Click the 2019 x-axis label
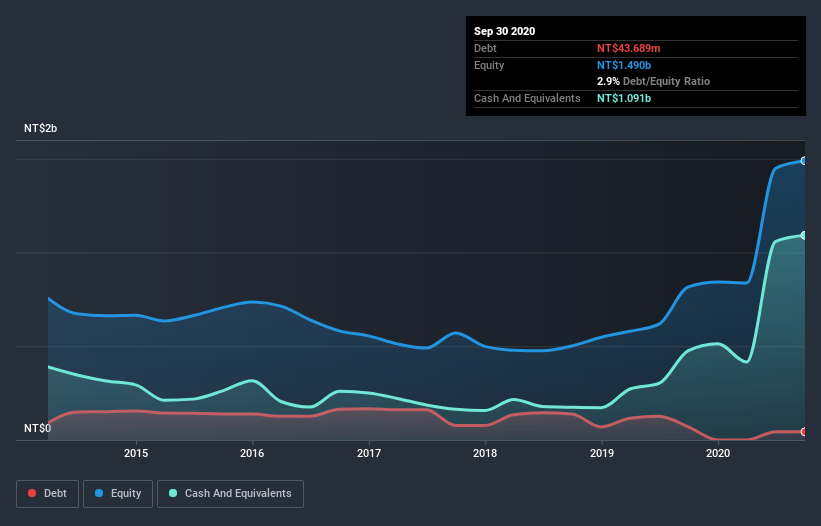The width and height of the screenshot is (821, 526). click(602, 453)
